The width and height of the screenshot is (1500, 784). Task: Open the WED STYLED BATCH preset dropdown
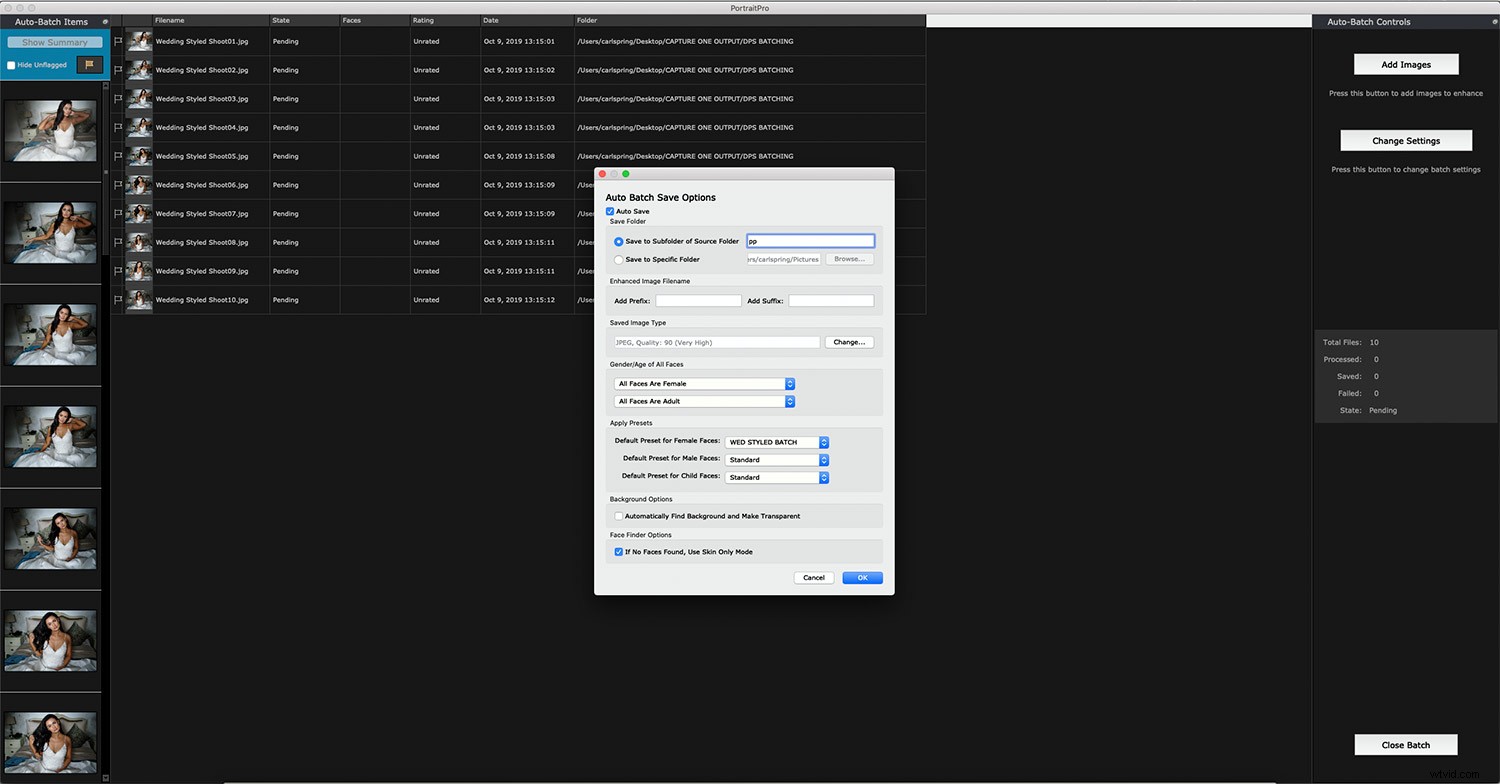(777, 442)
